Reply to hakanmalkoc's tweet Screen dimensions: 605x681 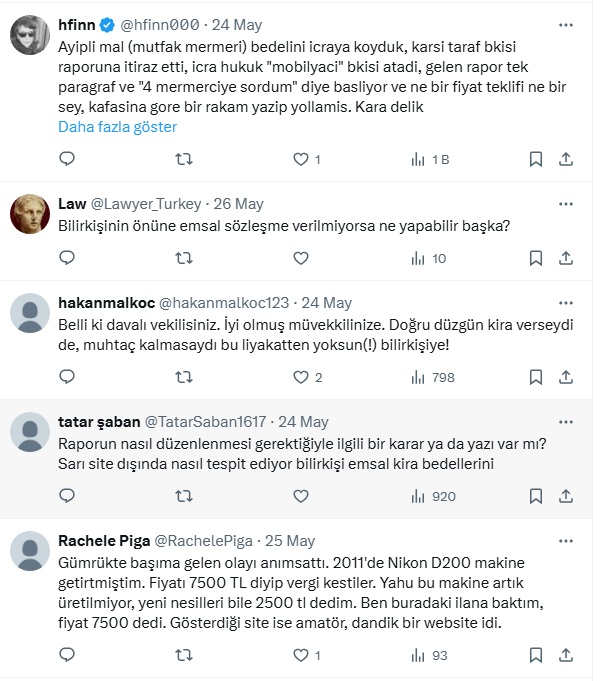(x=67, y=377)
